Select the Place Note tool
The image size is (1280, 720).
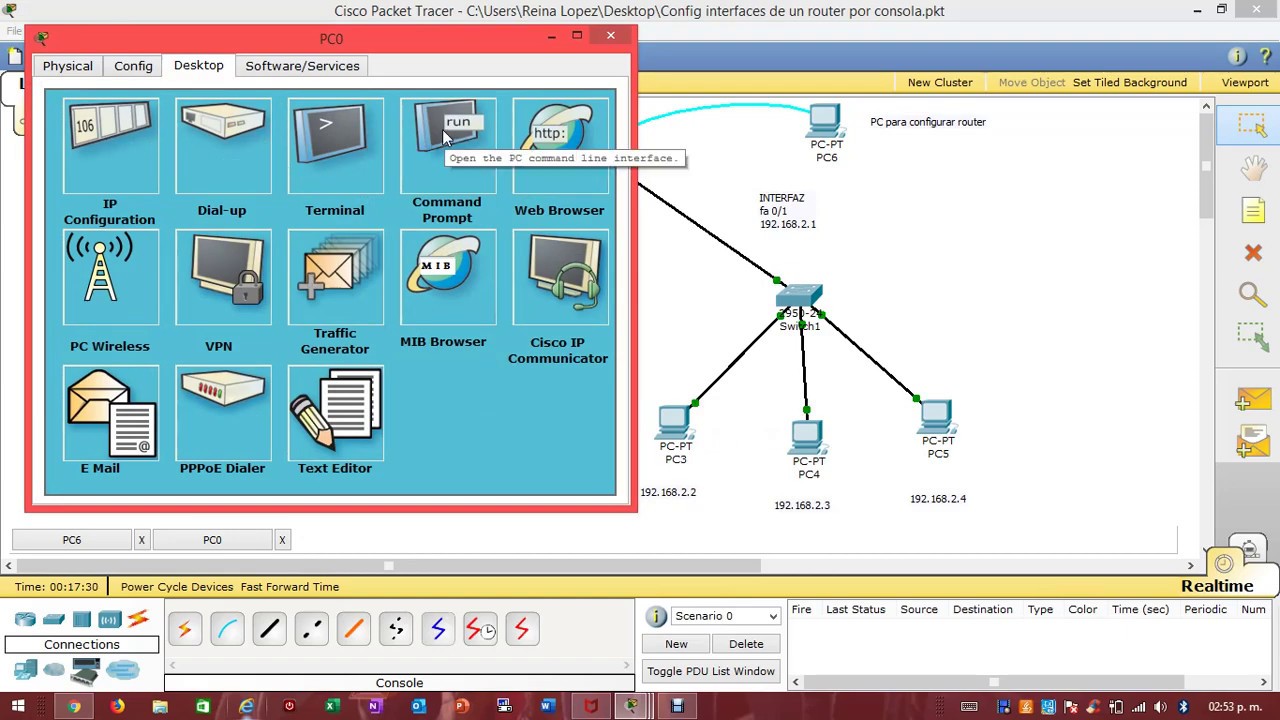coord(1253,210)
